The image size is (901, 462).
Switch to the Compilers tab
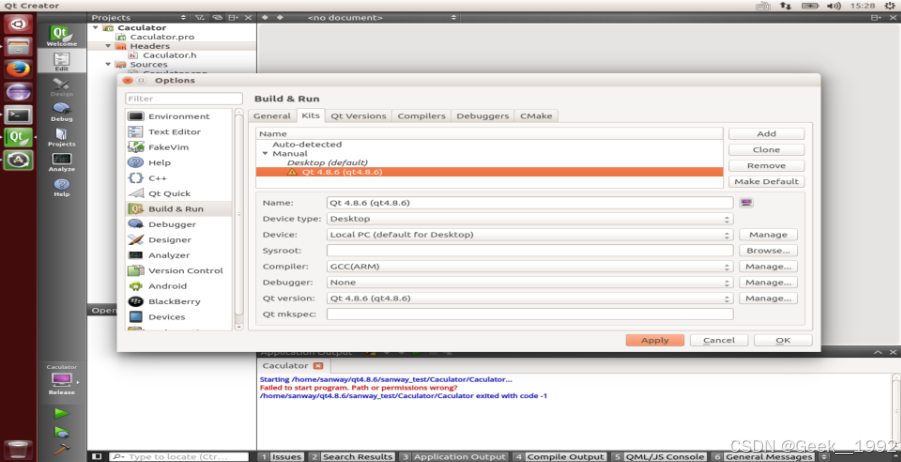pyautogui.click(x=421, y=116)
